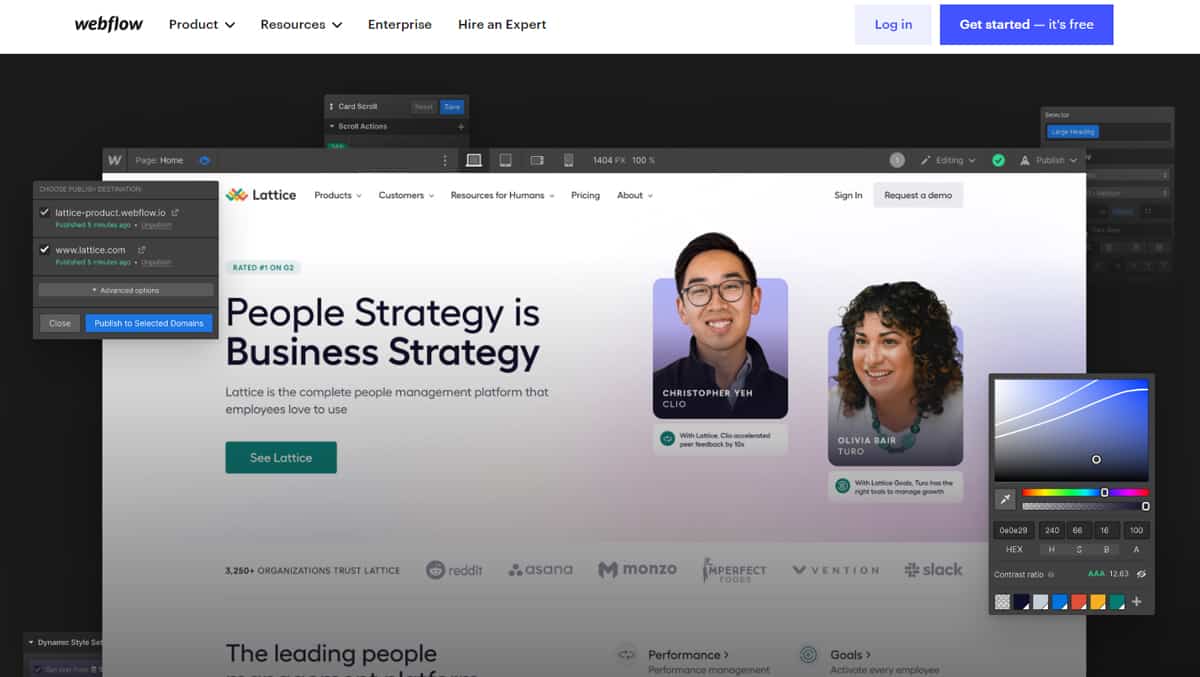This screenshot has height=677, width=1200.
Task: Add a new swatch with plus icon
Action: click(x=1136, y=602)
